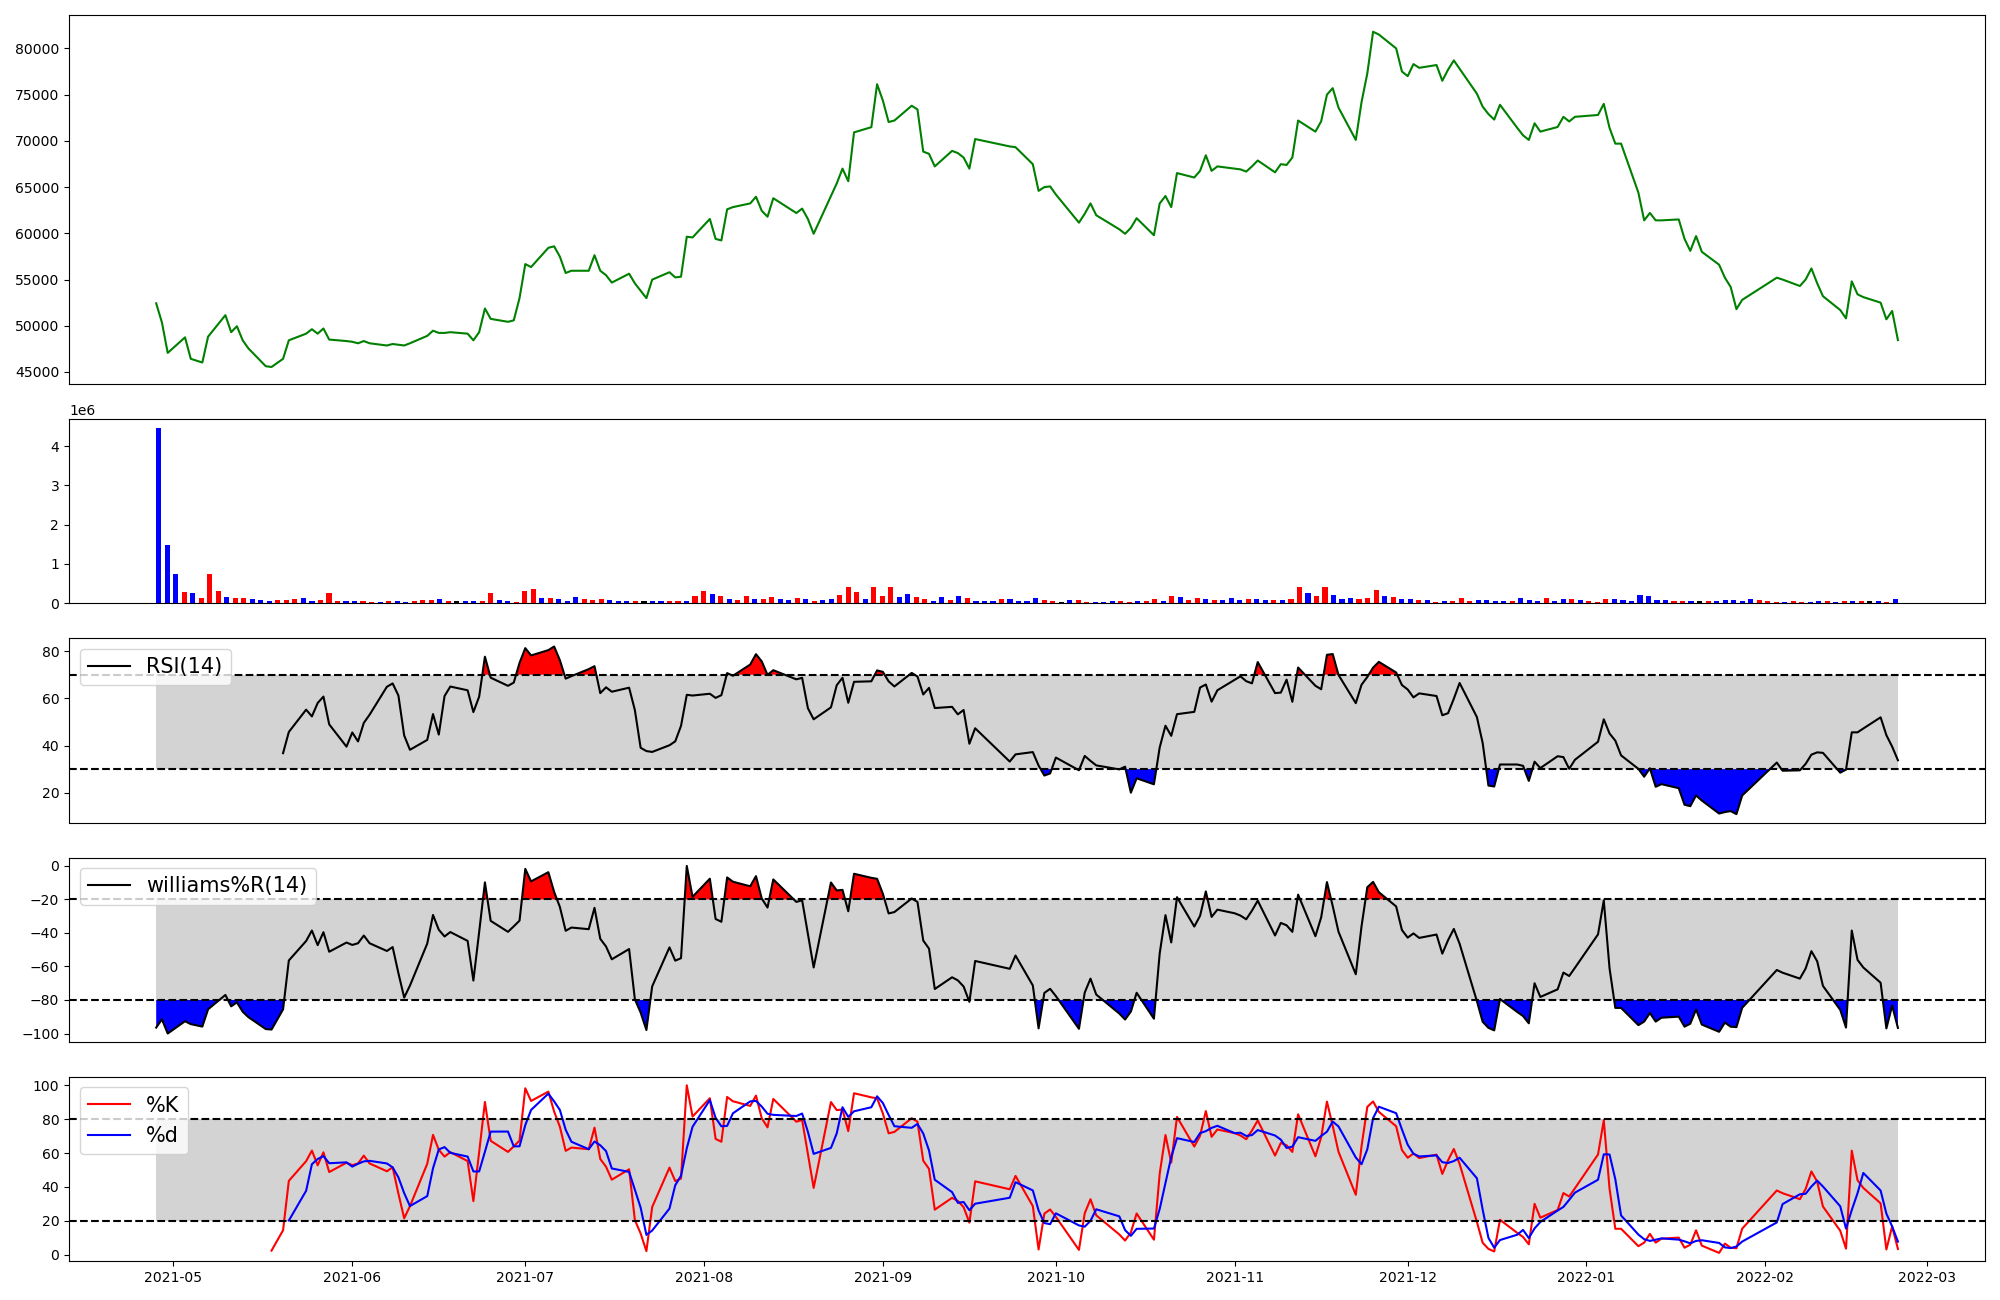Select the %d legend entry text

point(162,1135)
